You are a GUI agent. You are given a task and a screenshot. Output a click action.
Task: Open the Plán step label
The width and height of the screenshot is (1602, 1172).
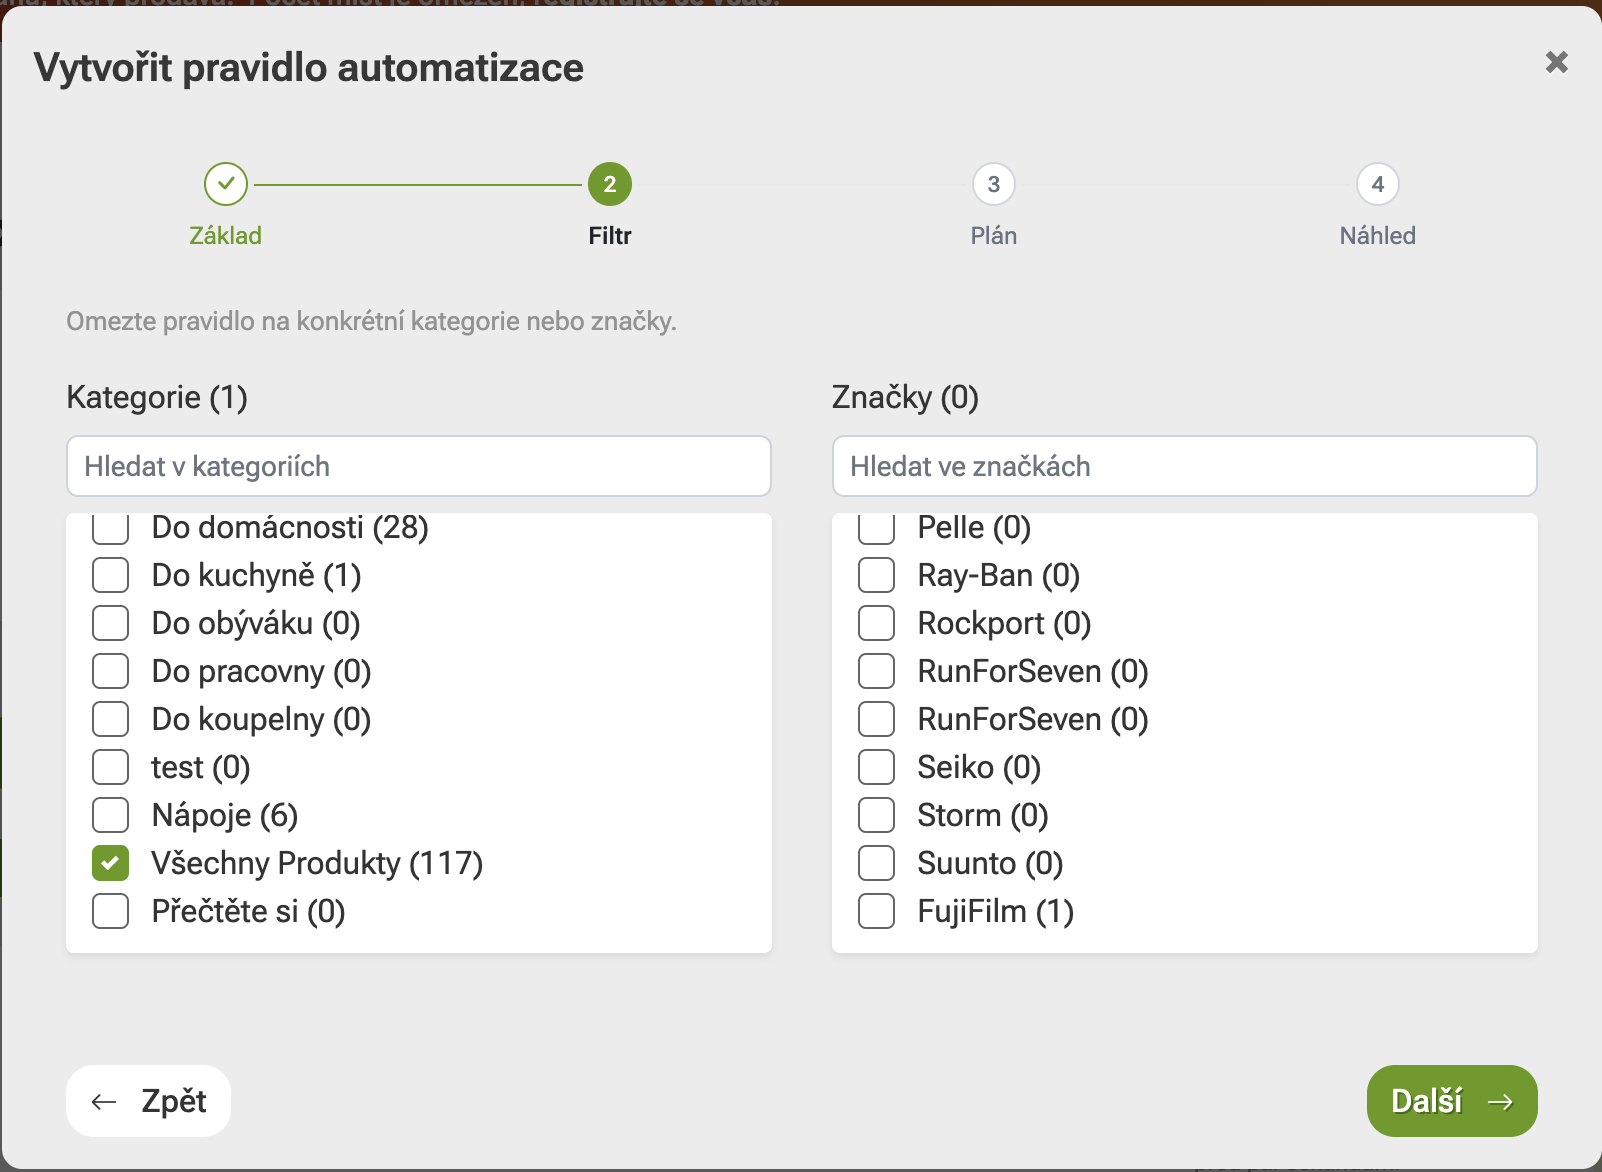click(x=994, y=236)
